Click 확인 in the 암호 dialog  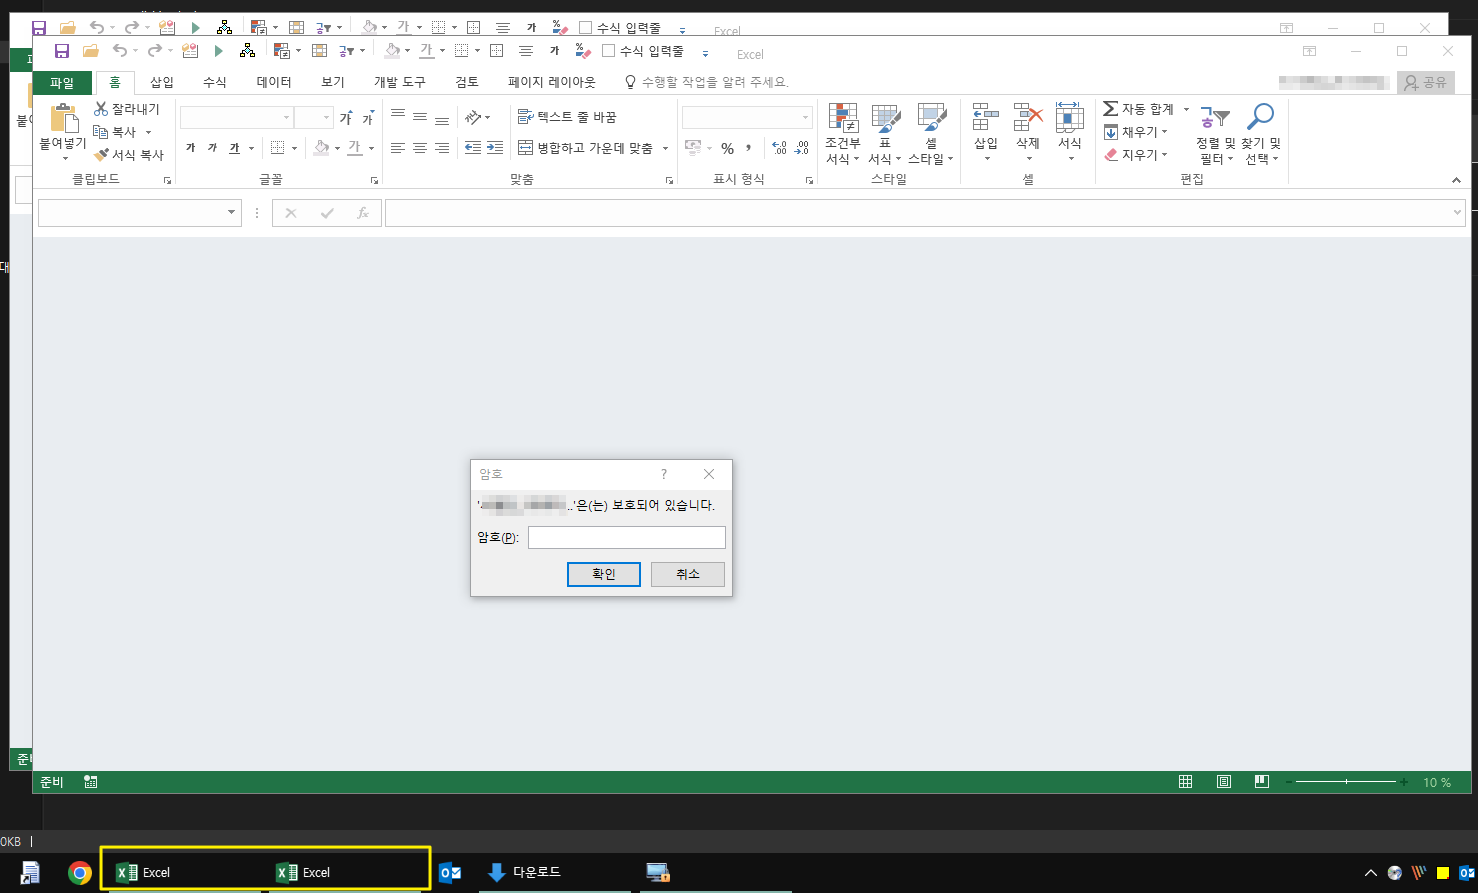coord(603,574)
